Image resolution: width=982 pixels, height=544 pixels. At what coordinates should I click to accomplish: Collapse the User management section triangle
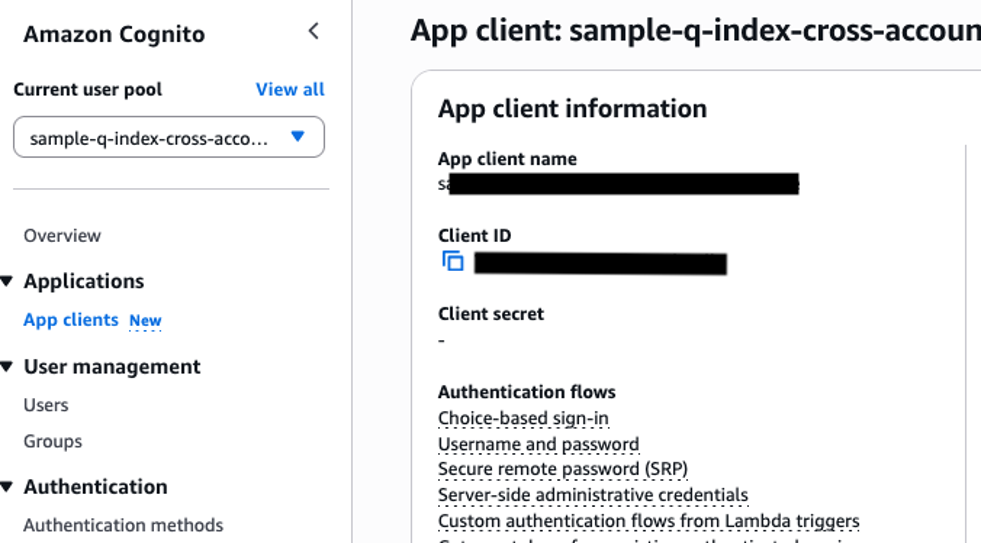[7, 367]
